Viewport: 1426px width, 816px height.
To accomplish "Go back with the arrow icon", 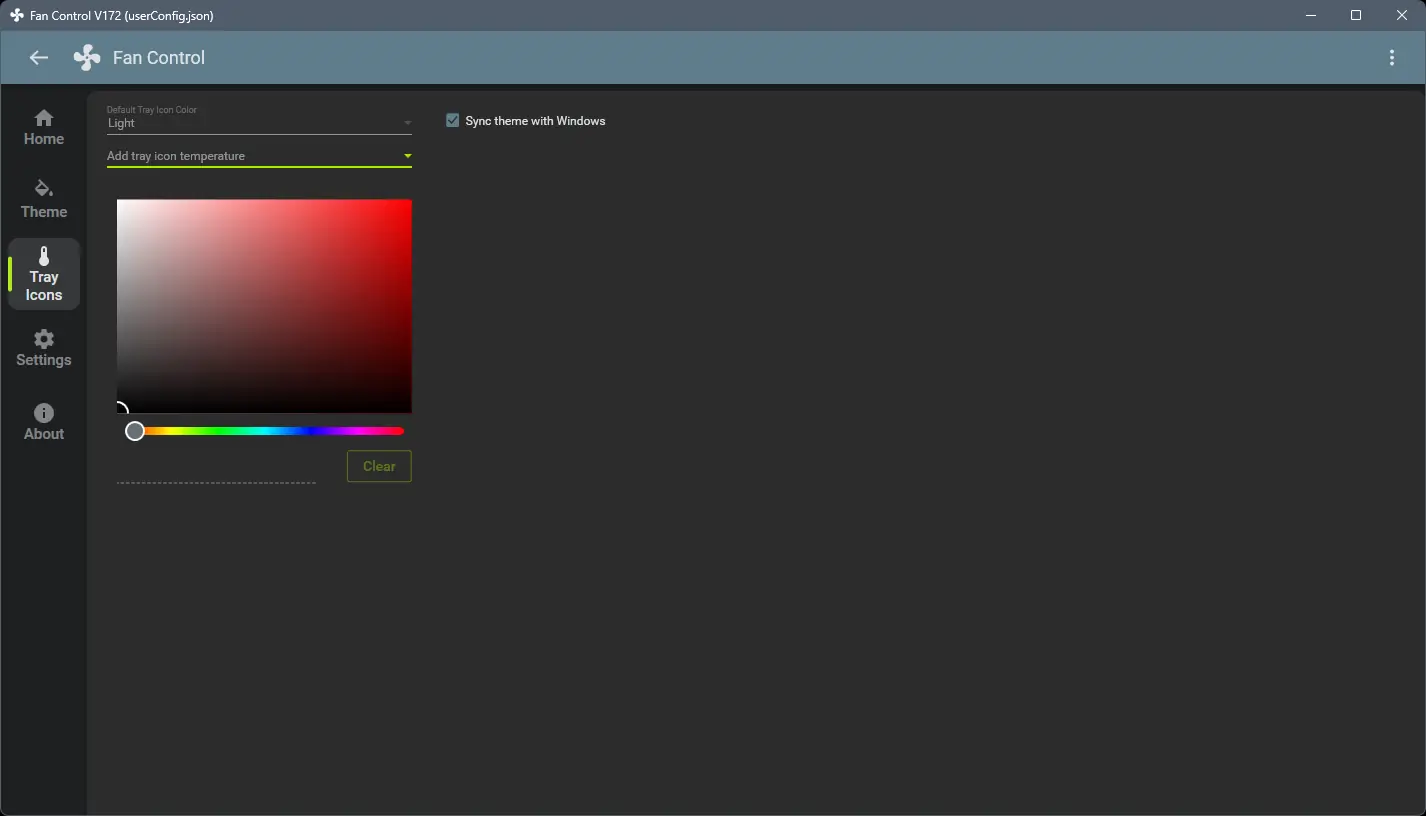I will click(x=39, y=58).
